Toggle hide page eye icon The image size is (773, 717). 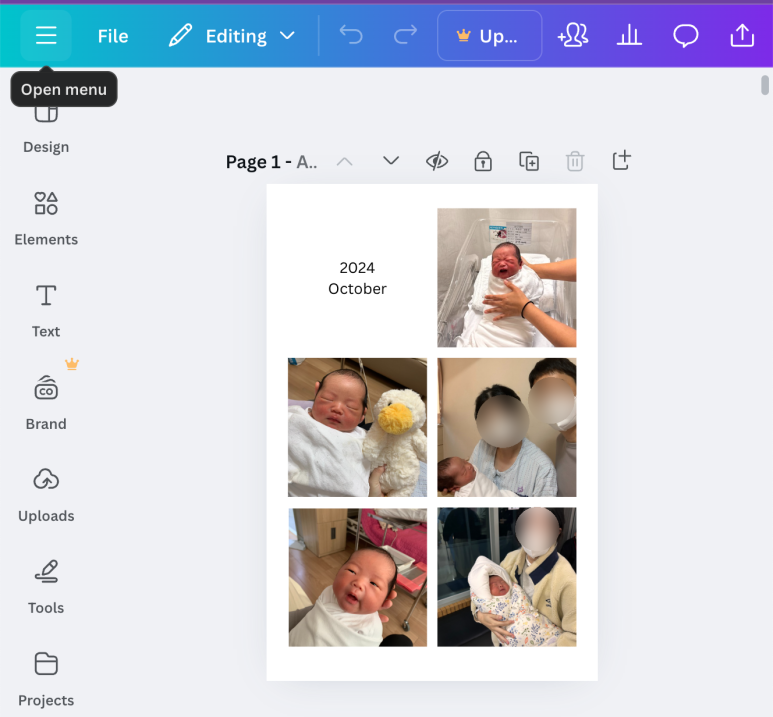[437, 161]
